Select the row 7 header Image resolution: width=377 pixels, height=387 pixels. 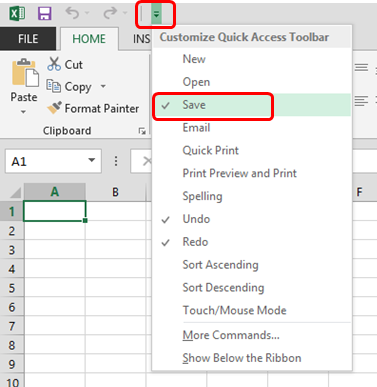click(12, 326)
